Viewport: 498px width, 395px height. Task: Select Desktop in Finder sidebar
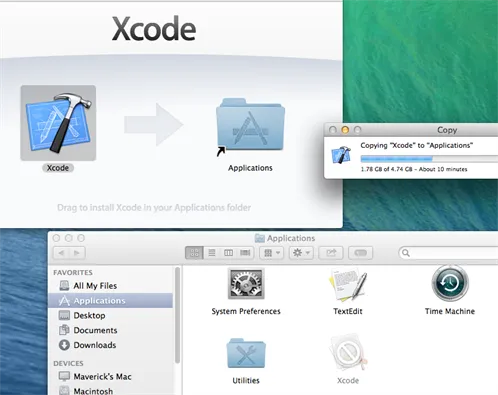110,315
